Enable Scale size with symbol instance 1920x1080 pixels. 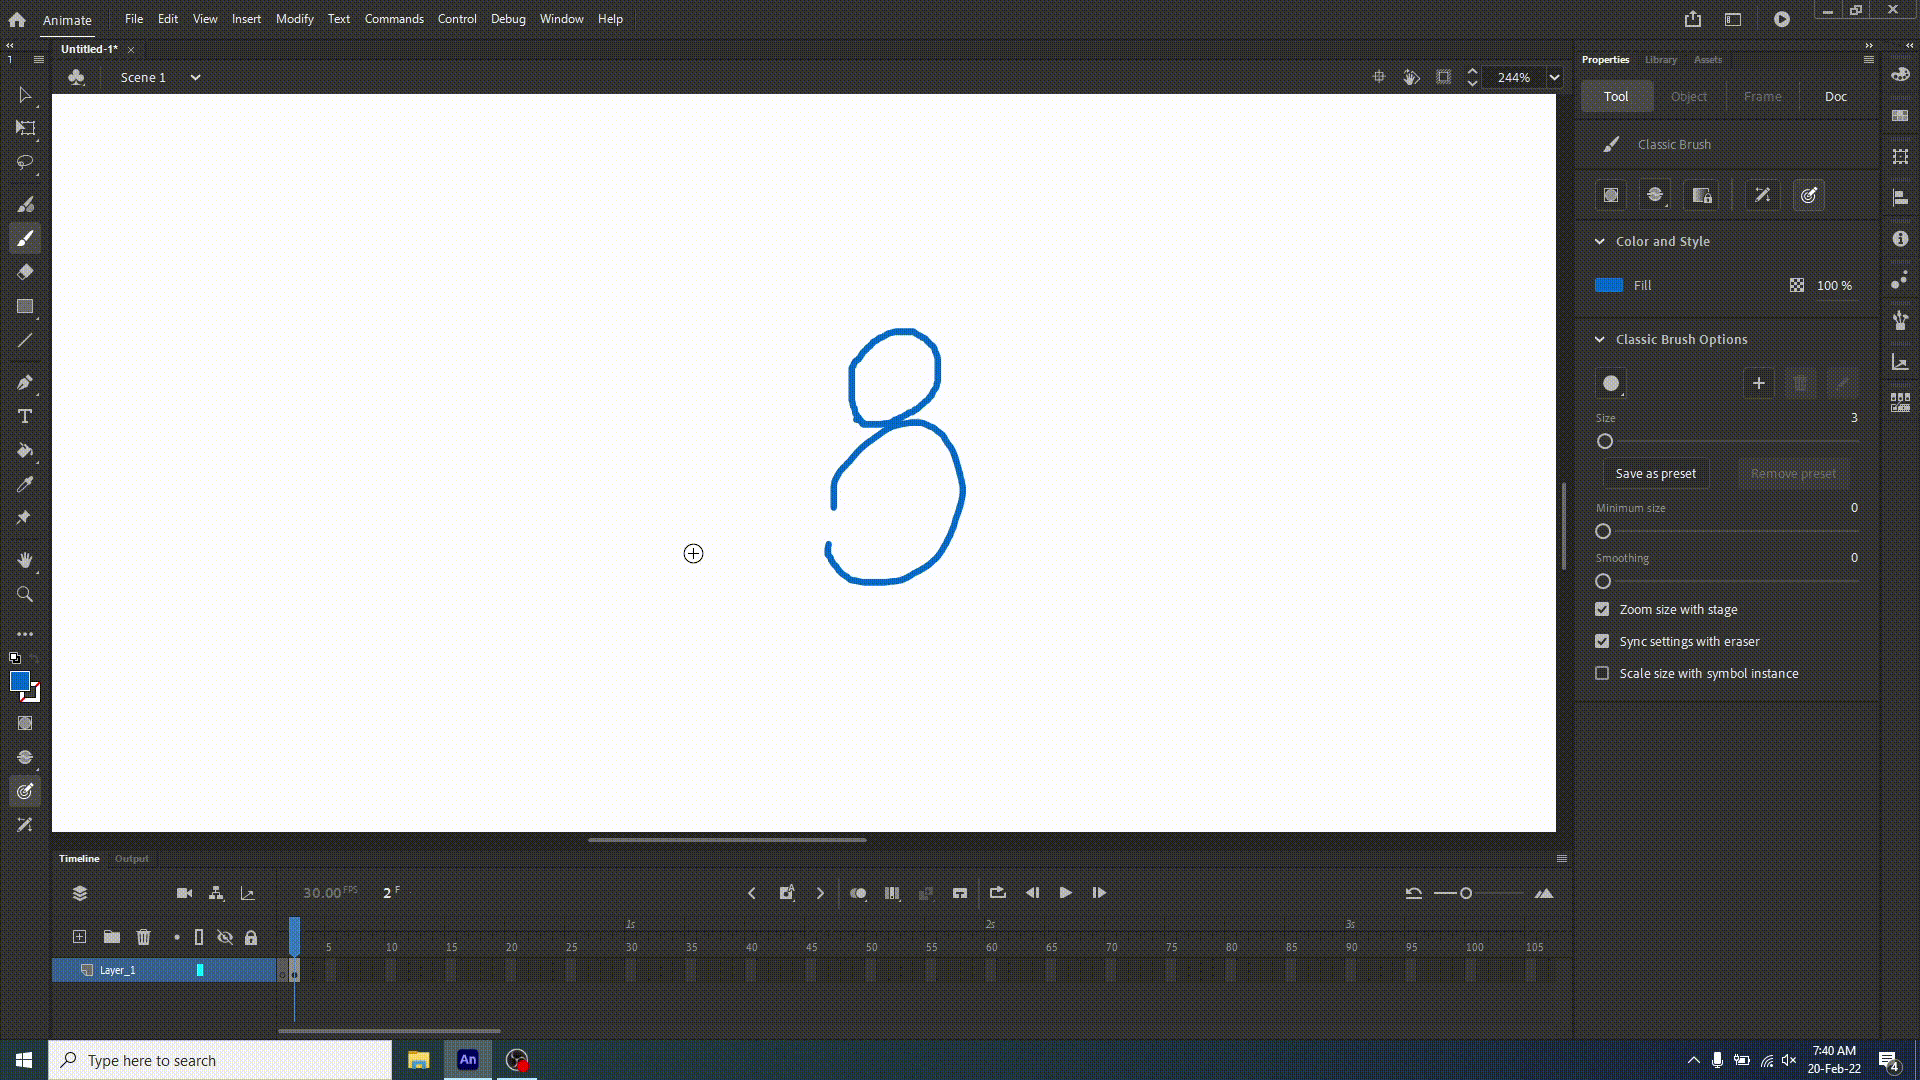(x=1602, y=673)
